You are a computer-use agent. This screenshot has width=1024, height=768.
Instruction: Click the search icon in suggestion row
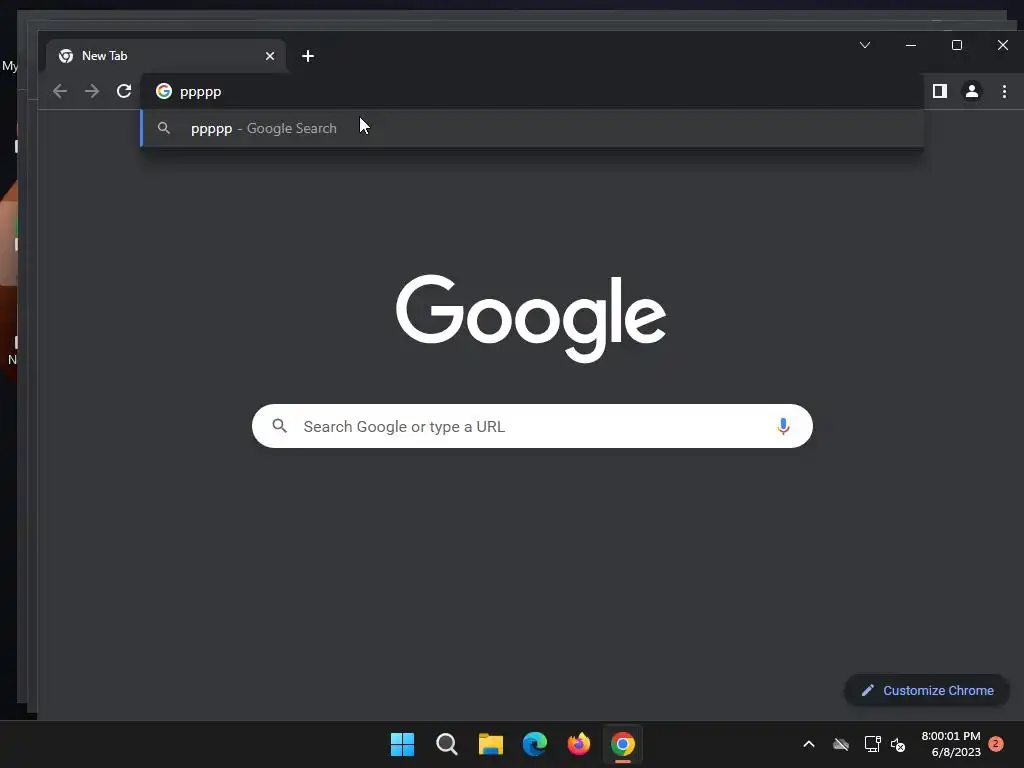[x=164, y=129]
